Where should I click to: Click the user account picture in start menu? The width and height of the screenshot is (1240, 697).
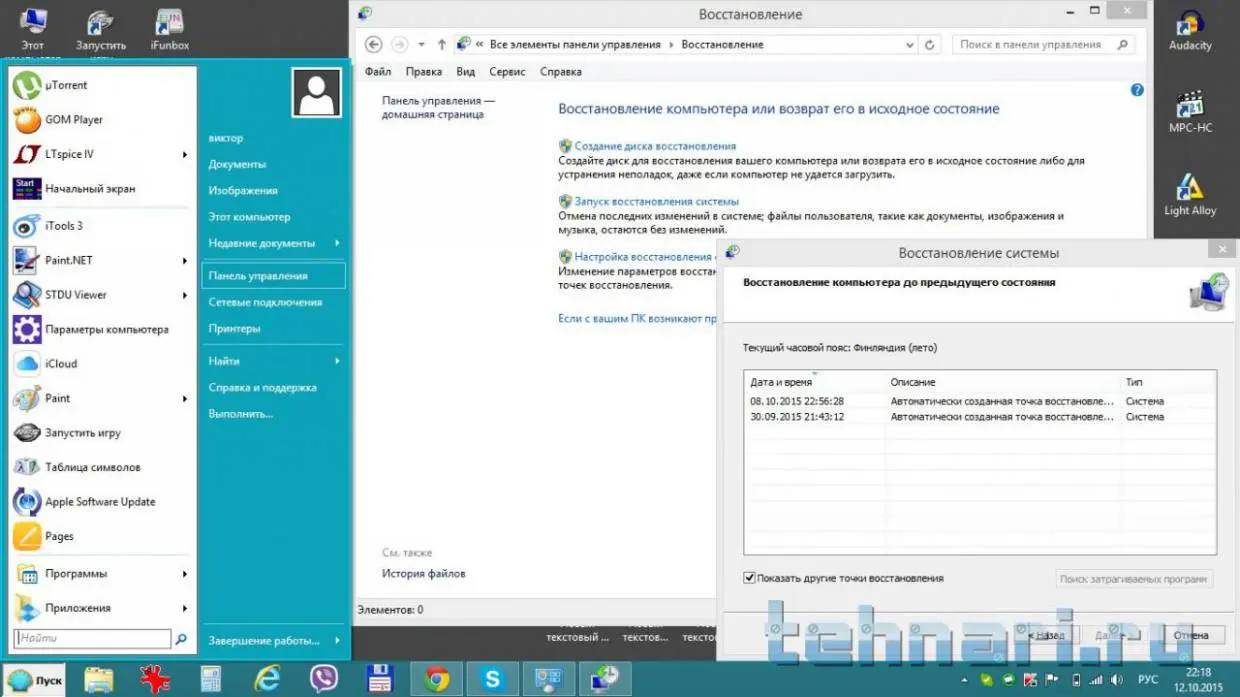point(317,93)
